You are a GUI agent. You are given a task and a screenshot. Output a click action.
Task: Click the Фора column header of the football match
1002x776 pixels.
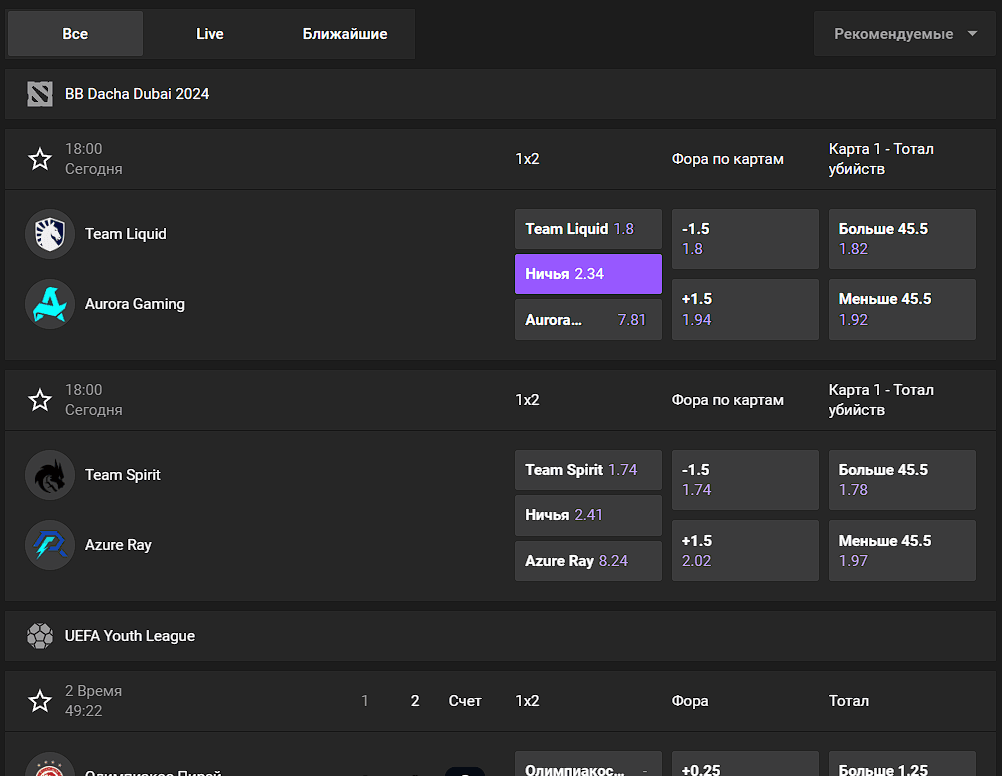[x=690, y=701]
